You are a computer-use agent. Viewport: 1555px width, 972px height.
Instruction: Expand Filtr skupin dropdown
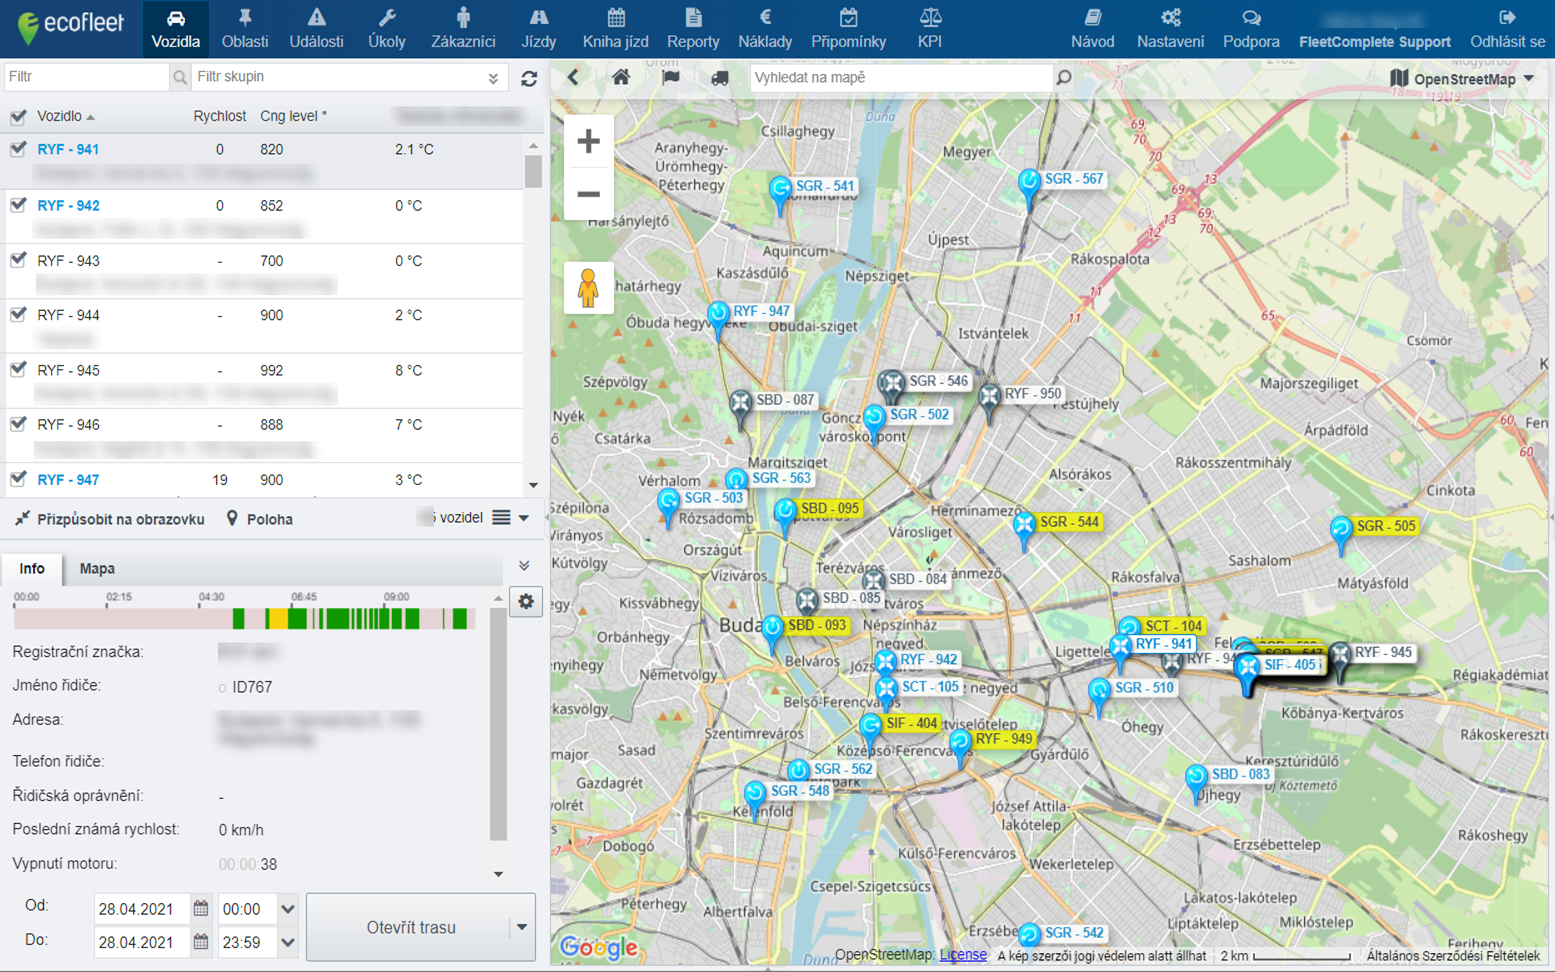click(x=493, y=78)
